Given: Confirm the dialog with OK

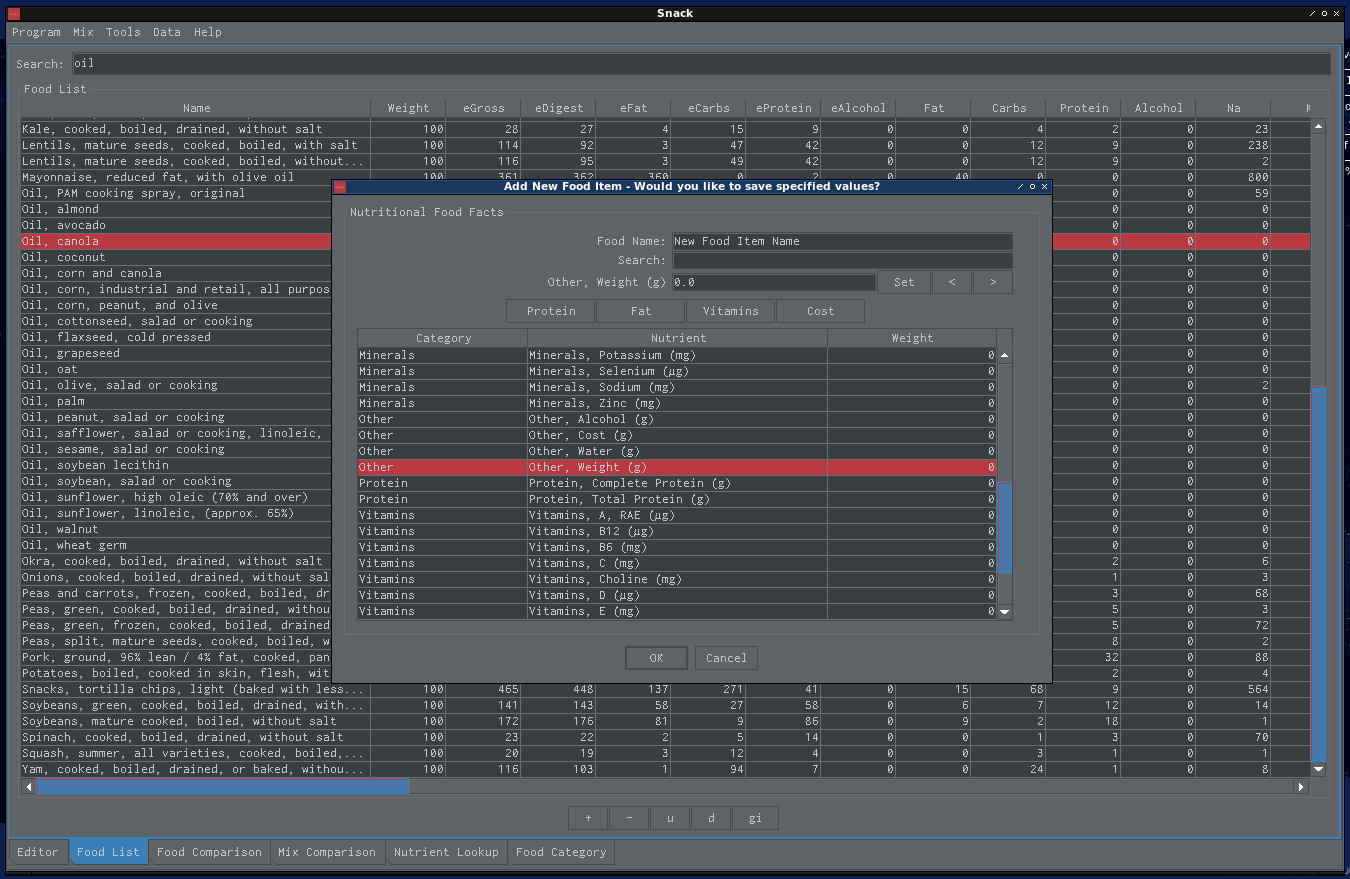Looking at the screenshot, I should point(656,658).
